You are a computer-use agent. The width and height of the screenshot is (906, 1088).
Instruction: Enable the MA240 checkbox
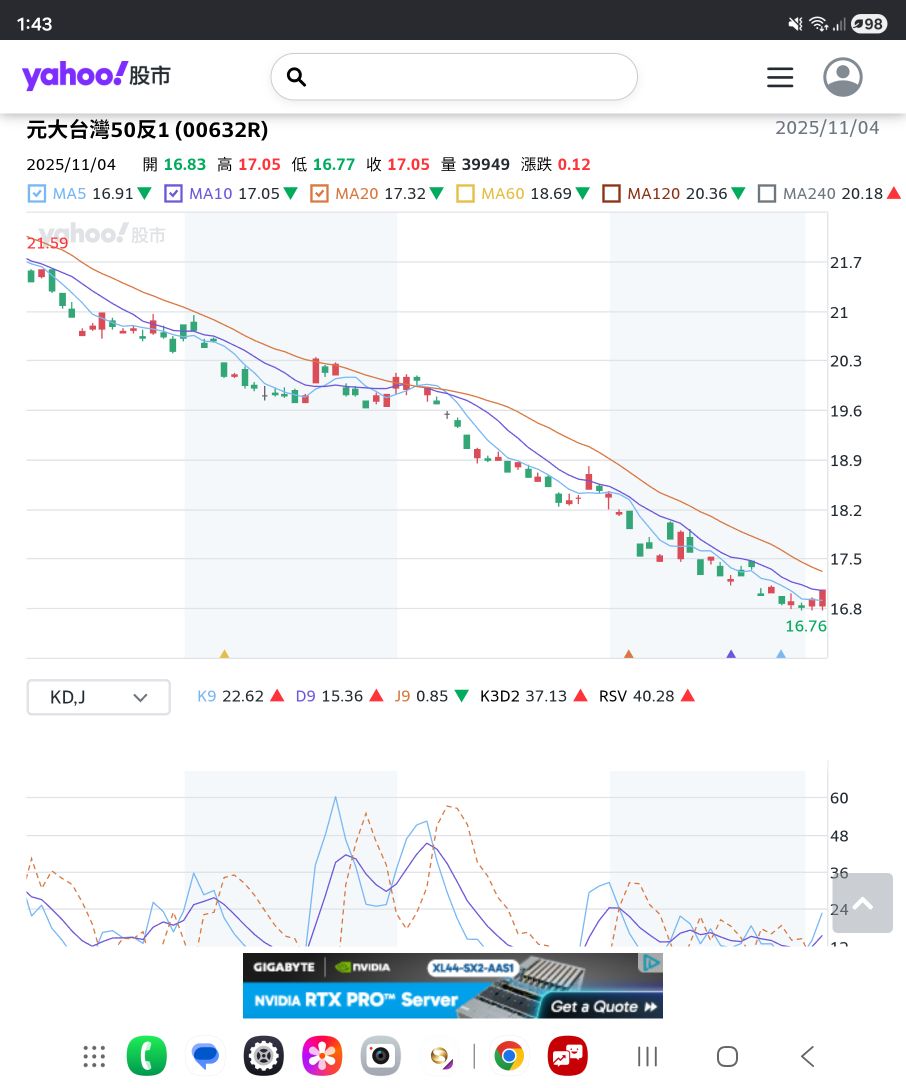coord(767,194)
